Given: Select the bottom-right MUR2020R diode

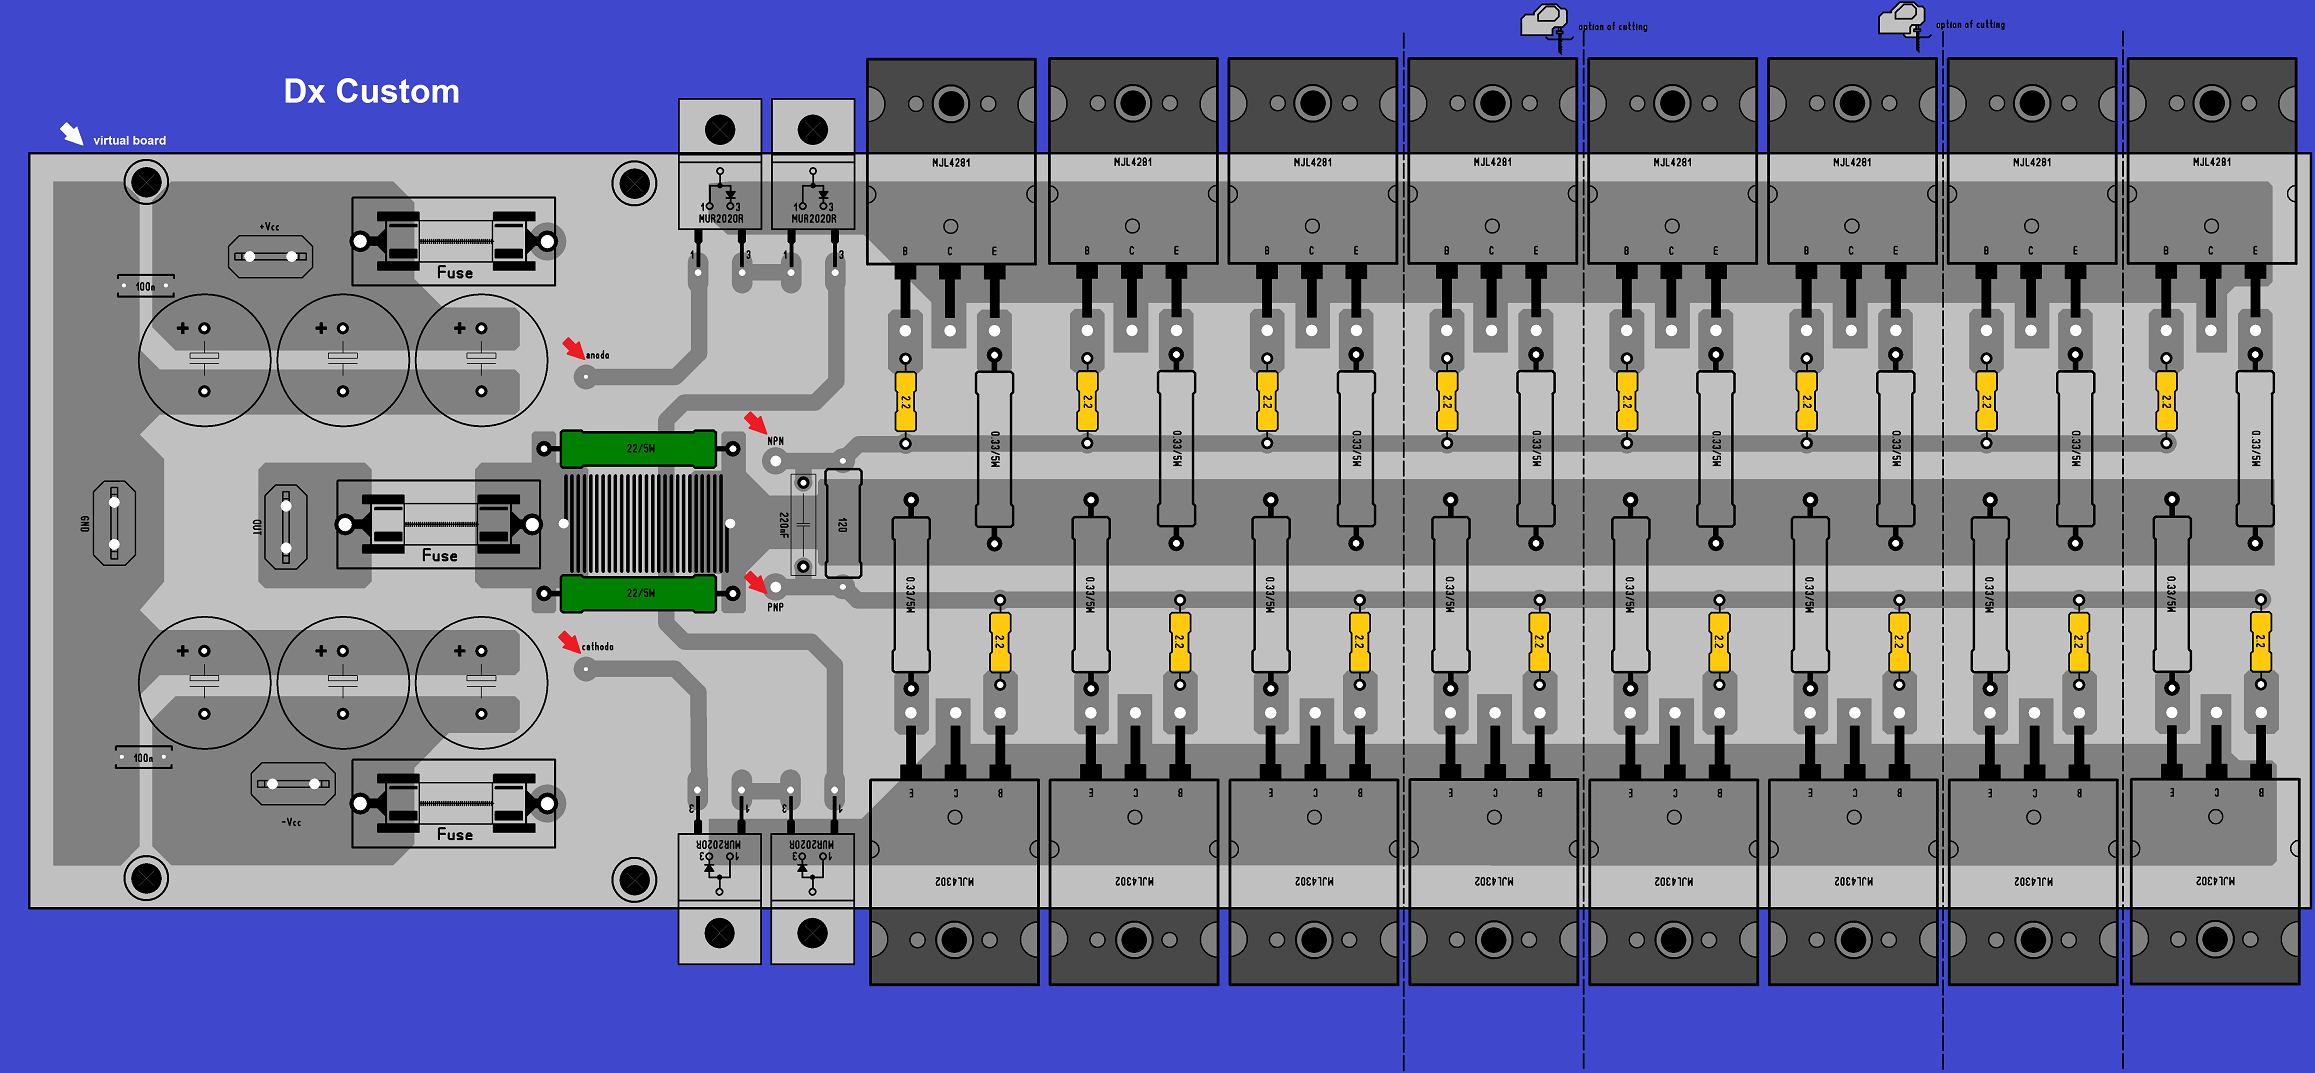Looking at the screenshot, I should [813, 898].
